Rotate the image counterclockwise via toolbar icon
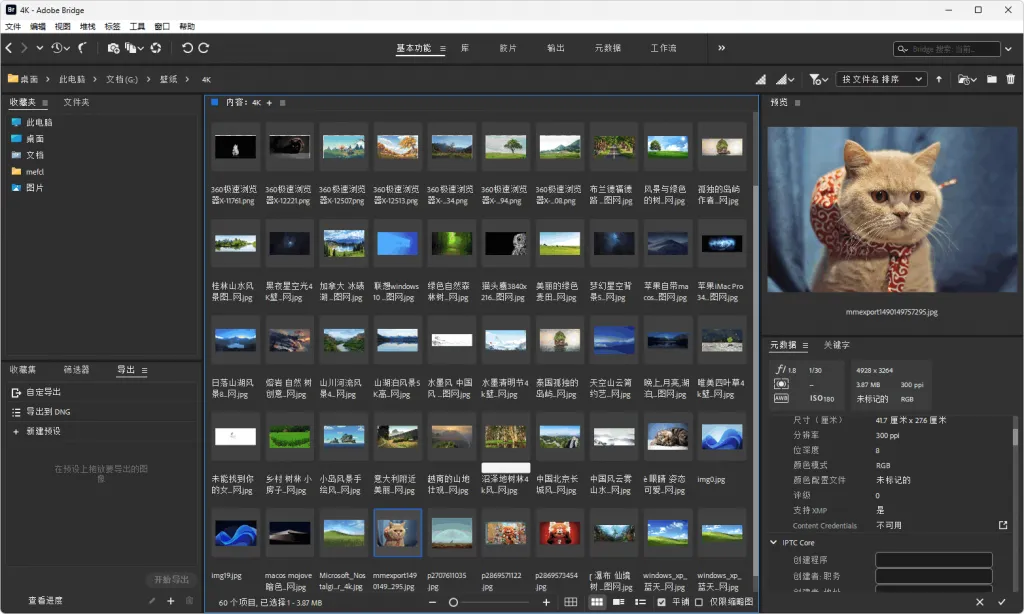1024x614 pixels. 189,48
